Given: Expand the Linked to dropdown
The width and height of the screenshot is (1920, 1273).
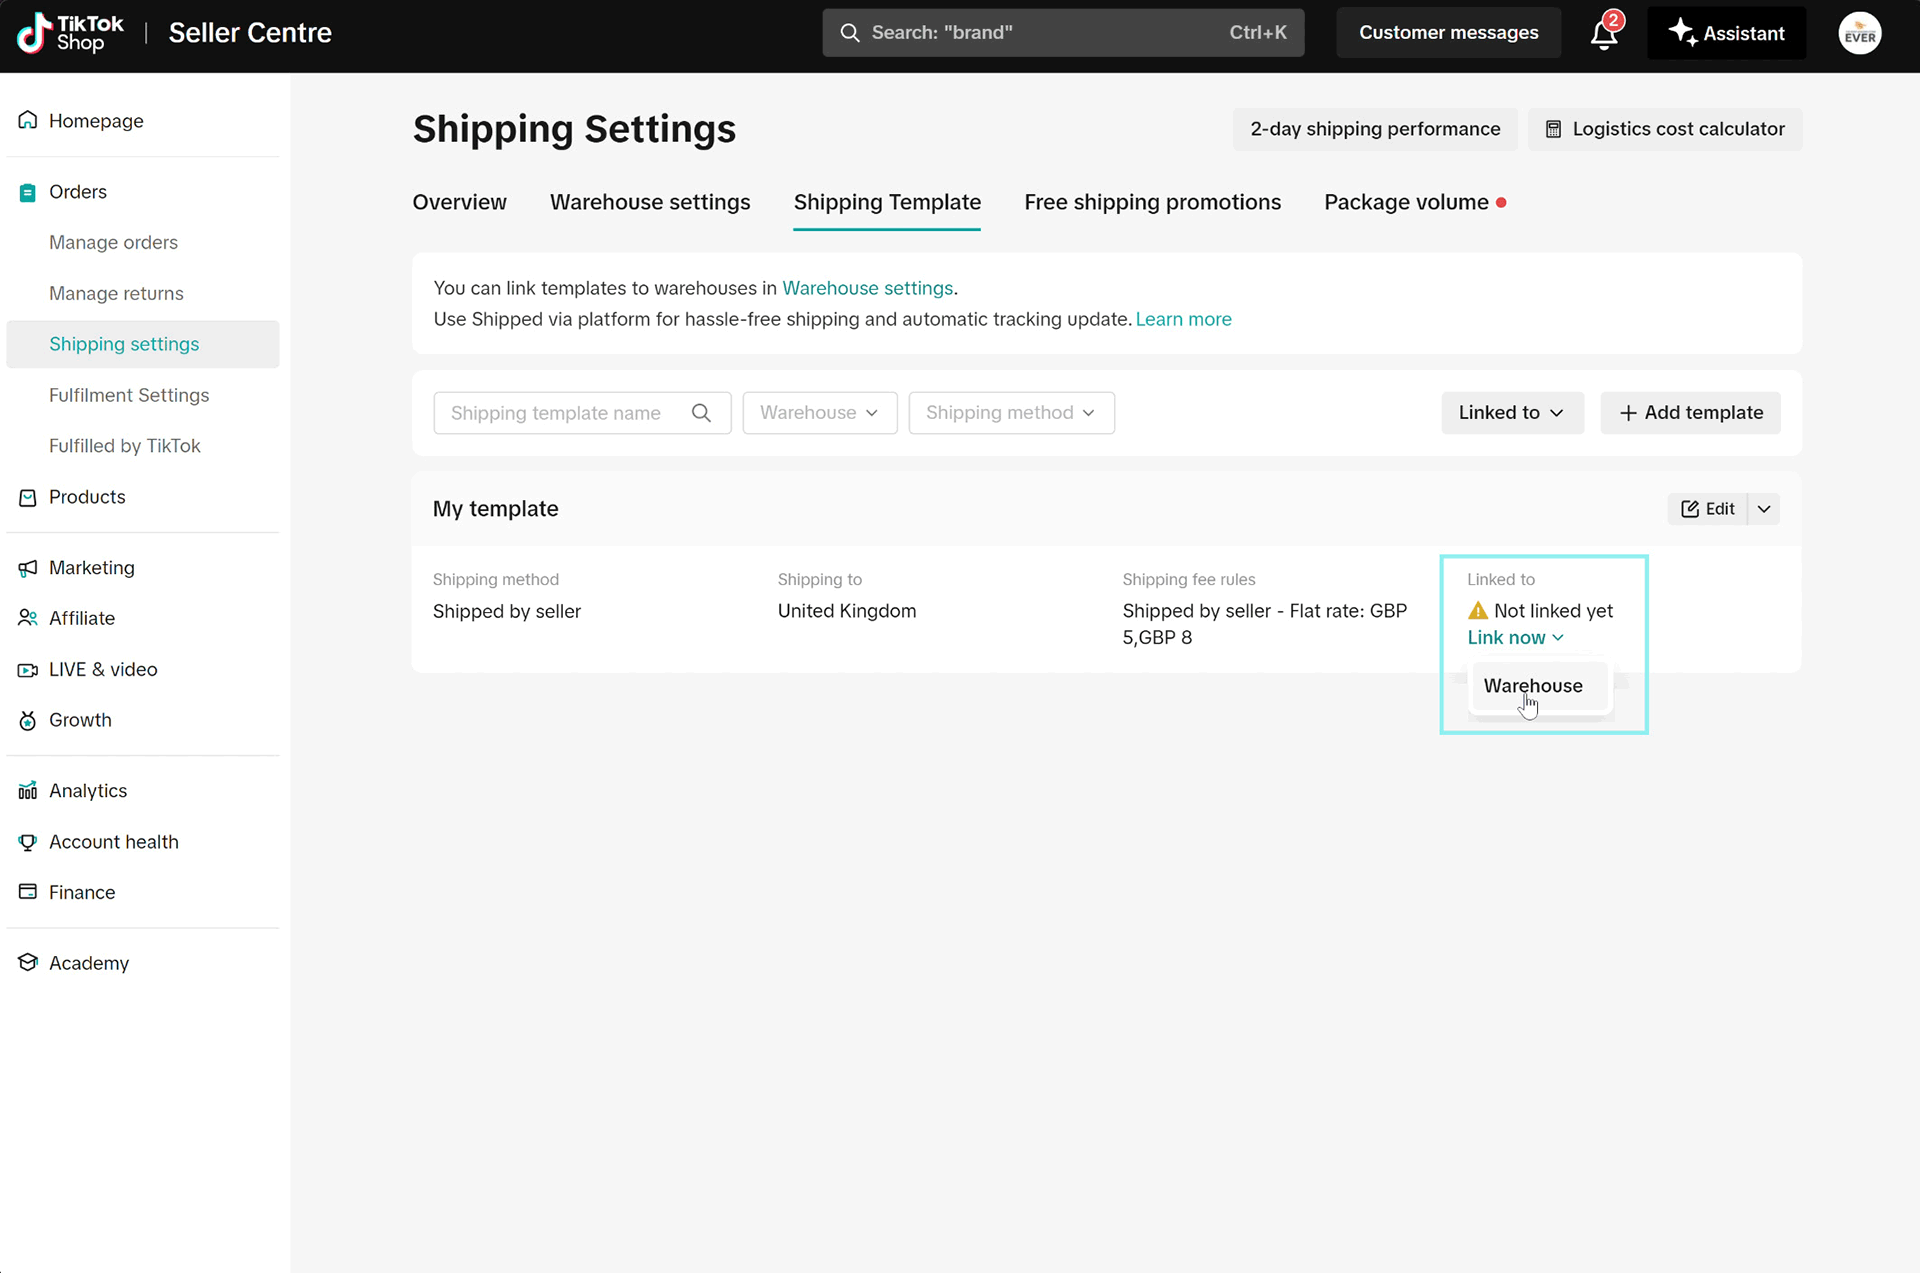Looking at the screenshot, I should coord(1512,413).
